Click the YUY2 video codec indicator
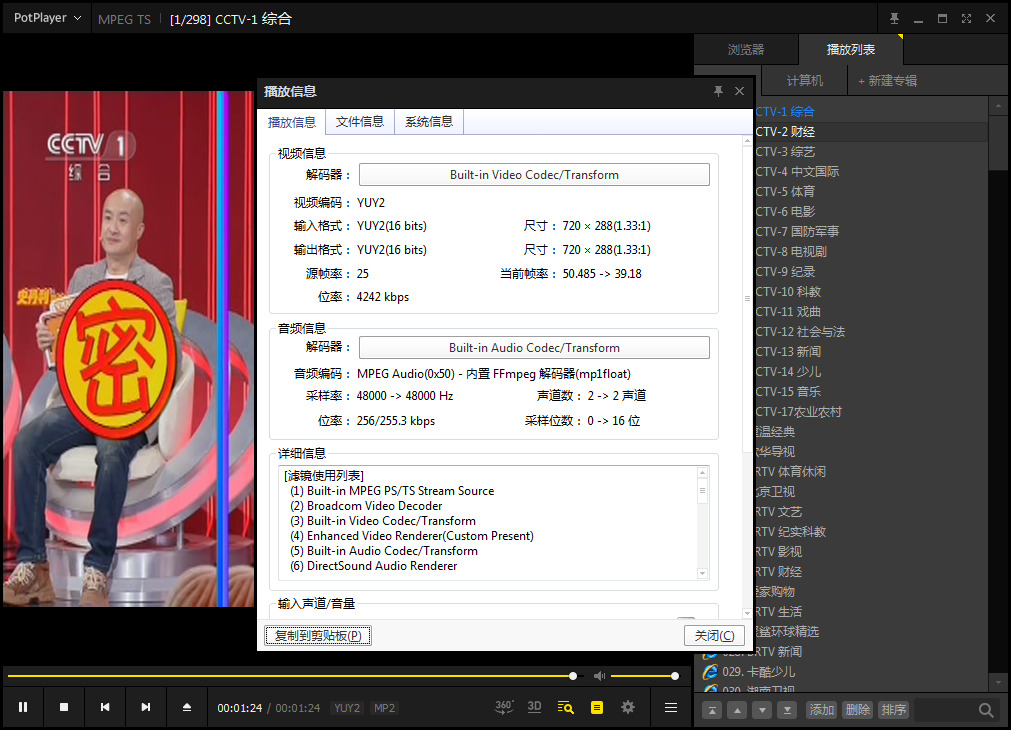Viewport: 1011px width, 730px height. pyautogui.click(x=347, y=708)
